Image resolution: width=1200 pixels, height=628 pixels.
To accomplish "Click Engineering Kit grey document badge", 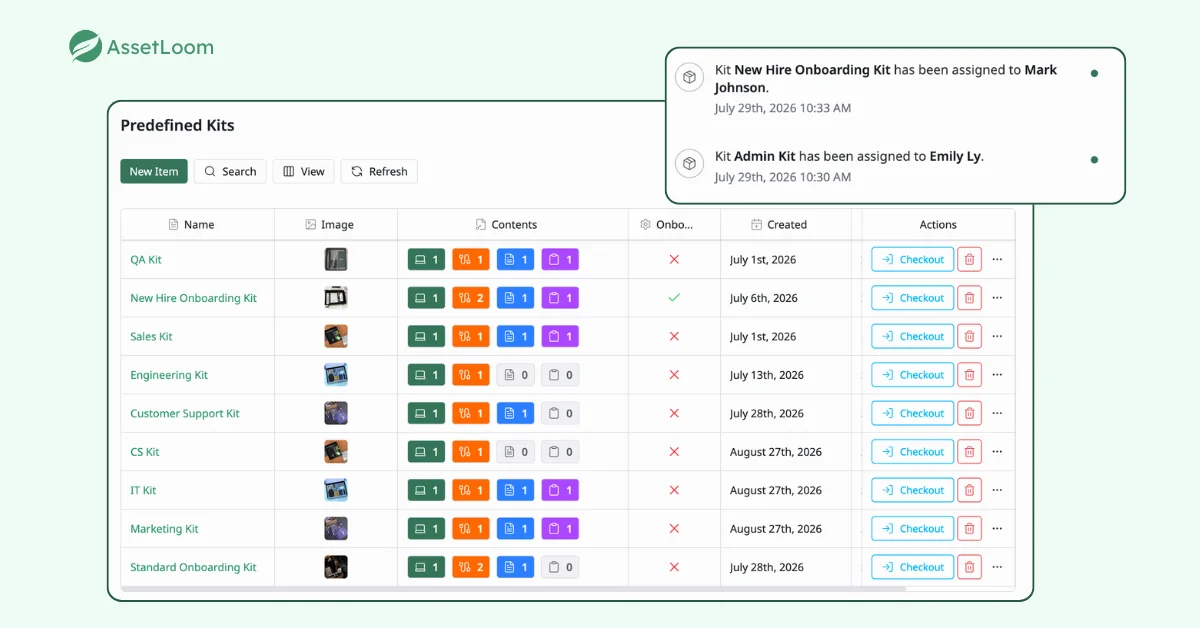I will (516, 375).
